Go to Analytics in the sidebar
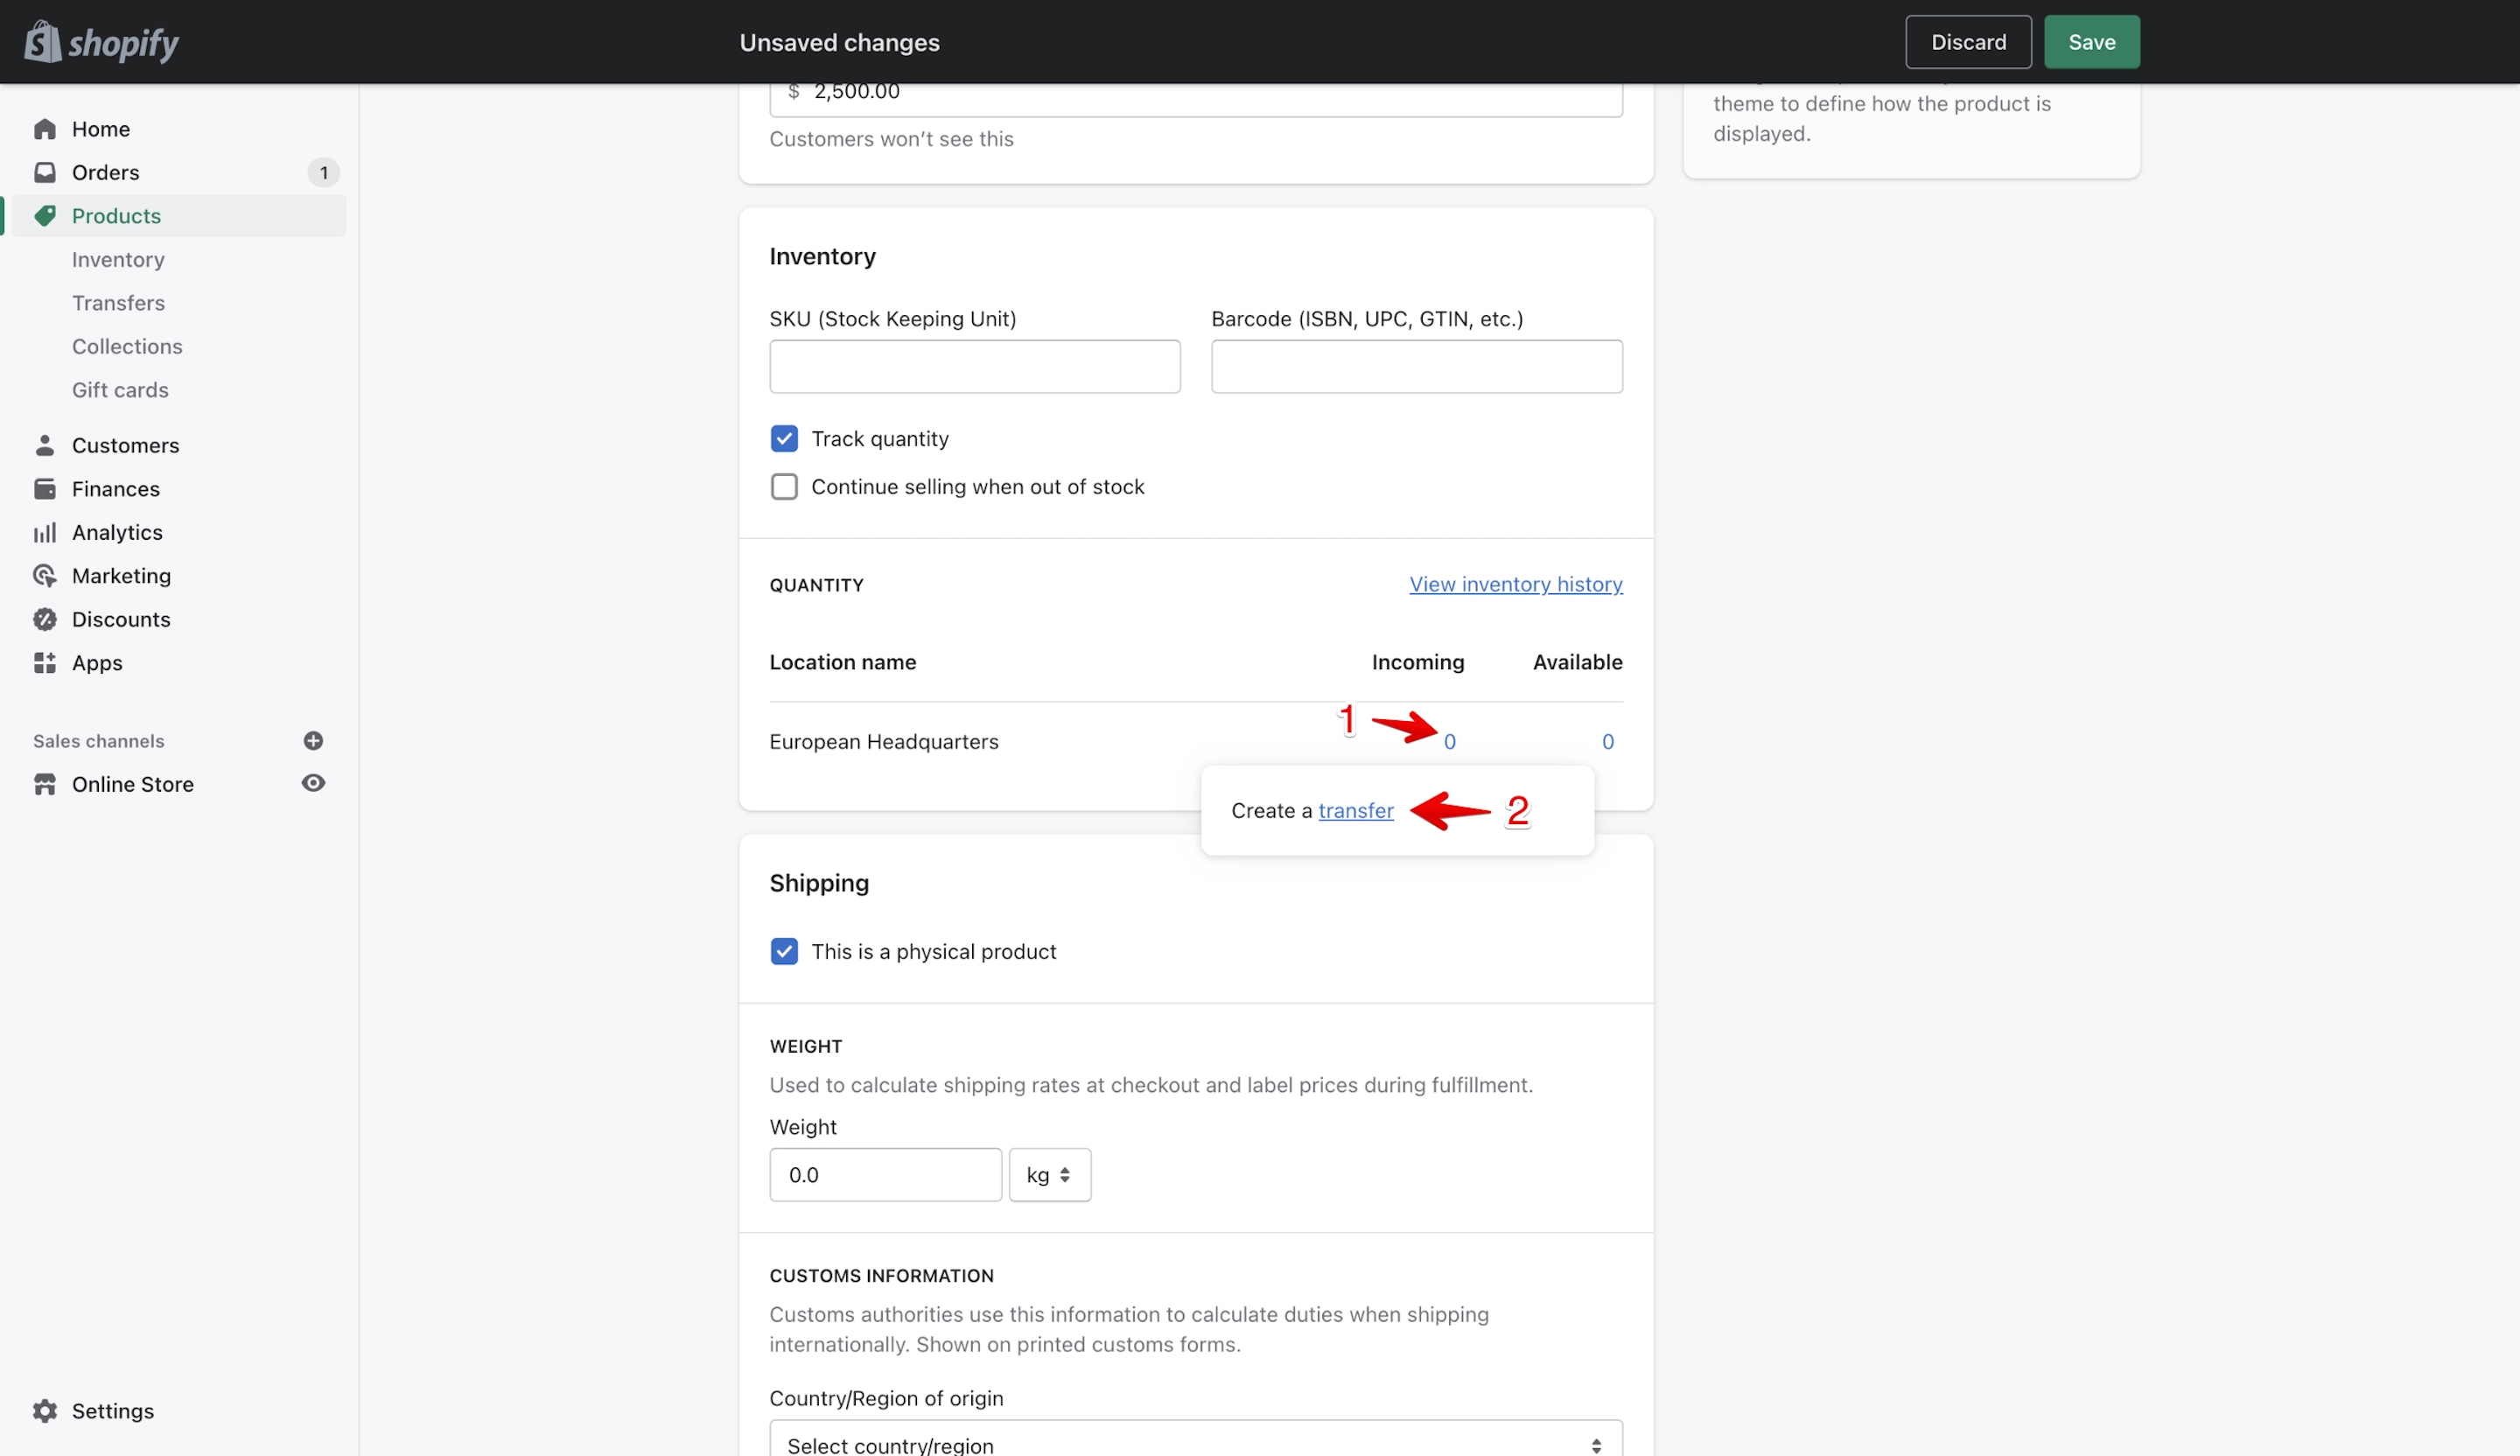Screen dimensions: 2520x1456 117,533
